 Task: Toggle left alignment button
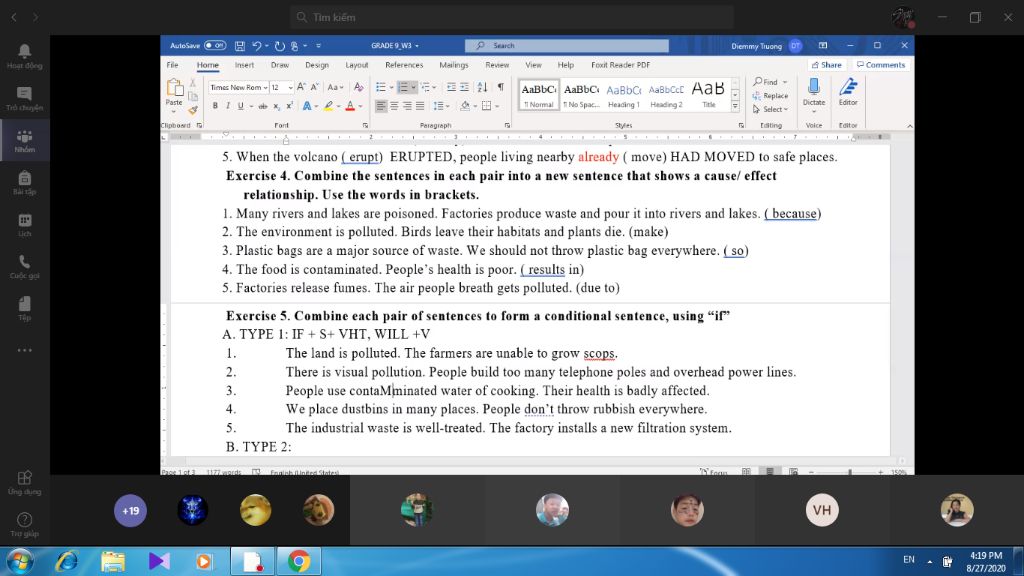click(x=381, y=106)
